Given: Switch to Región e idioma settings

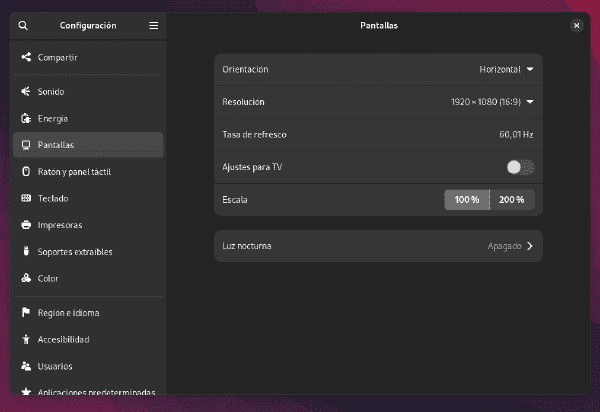Looking at the screenshot, I should [88, 313].
